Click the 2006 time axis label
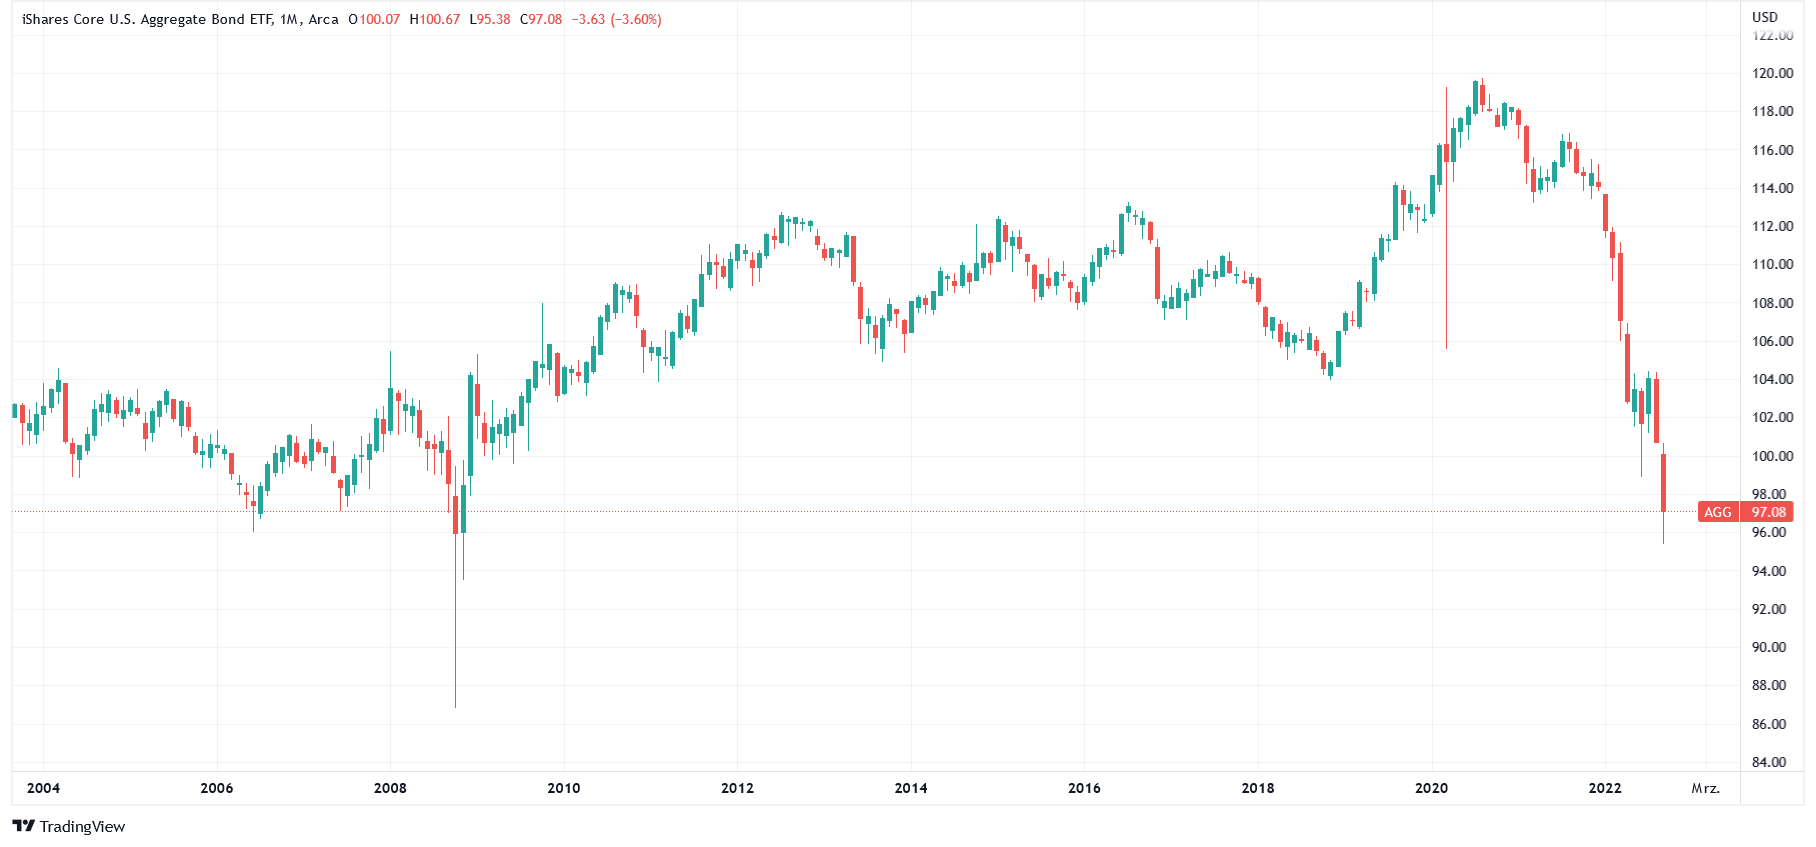 click(x=217, y=788)
